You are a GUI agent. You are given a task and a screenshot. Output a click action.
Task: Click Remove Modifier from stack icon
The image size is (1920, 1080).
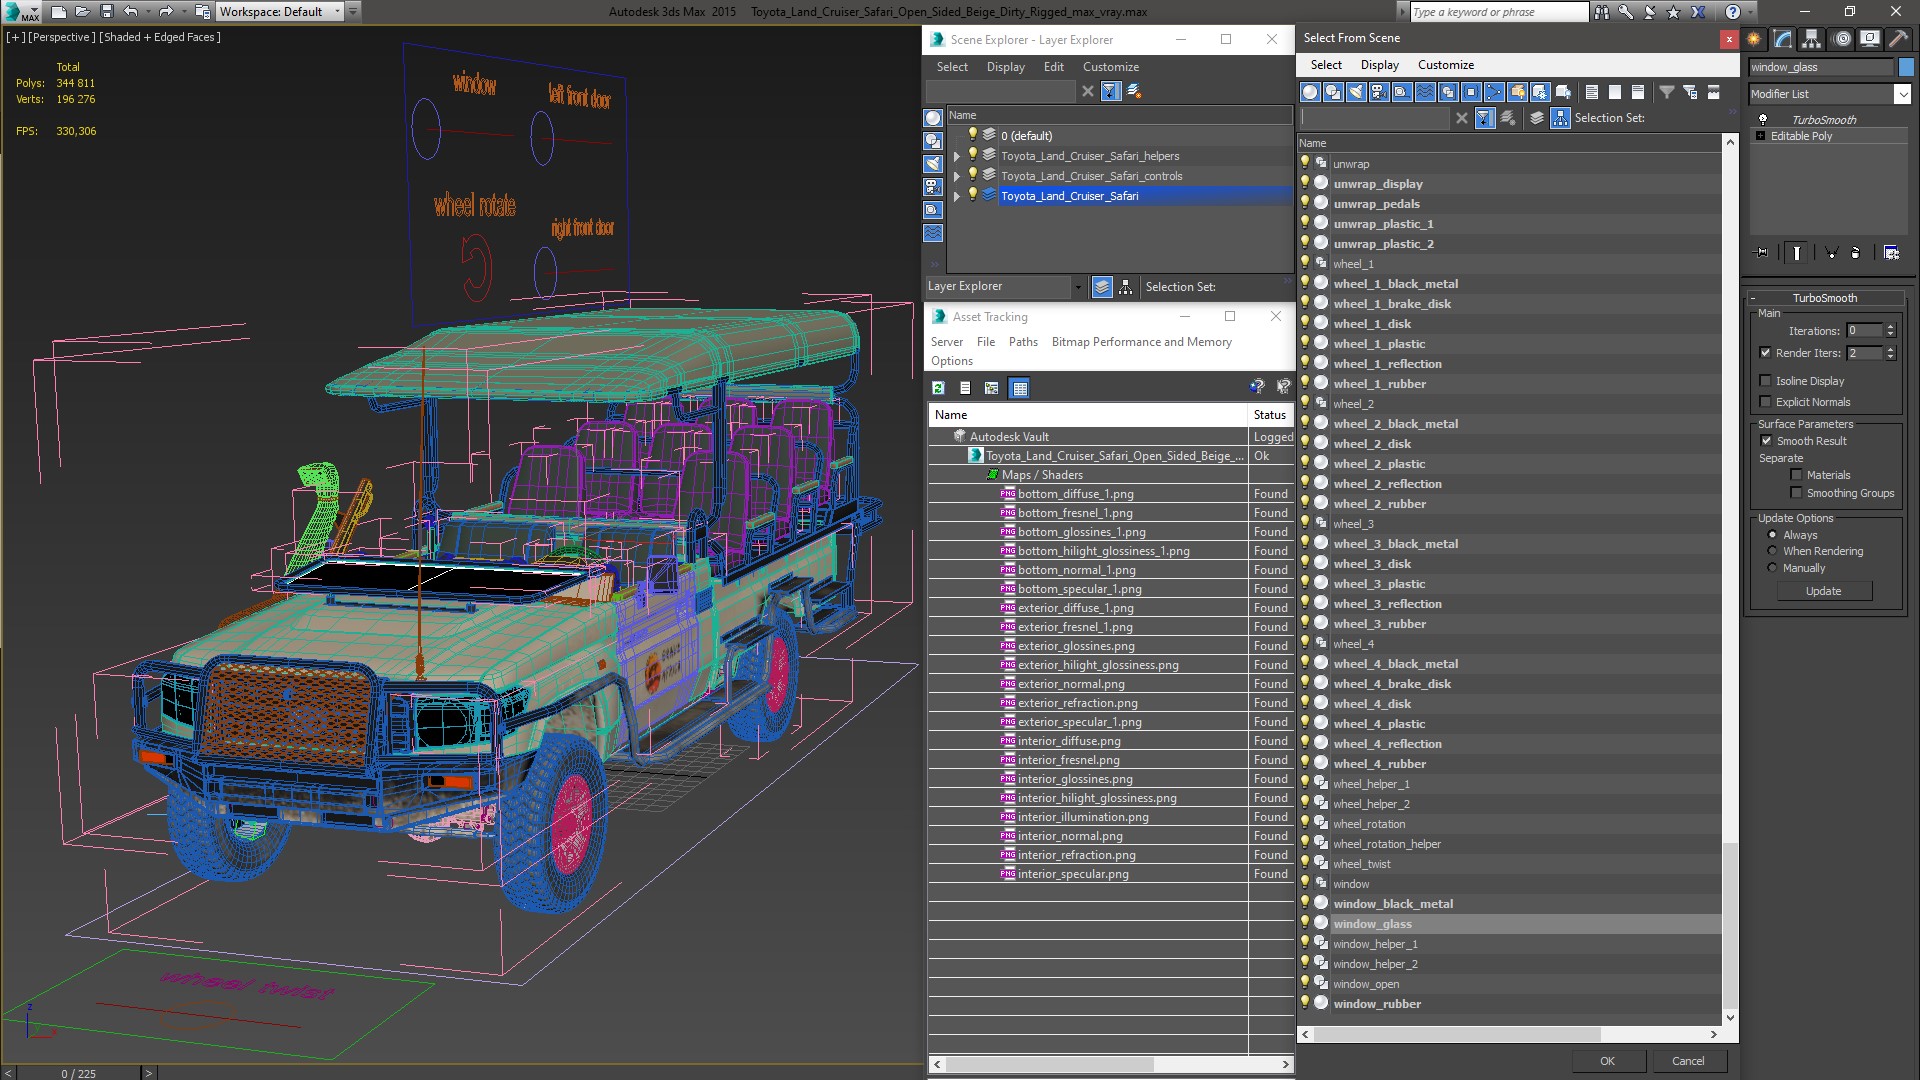pos(1856,253)
